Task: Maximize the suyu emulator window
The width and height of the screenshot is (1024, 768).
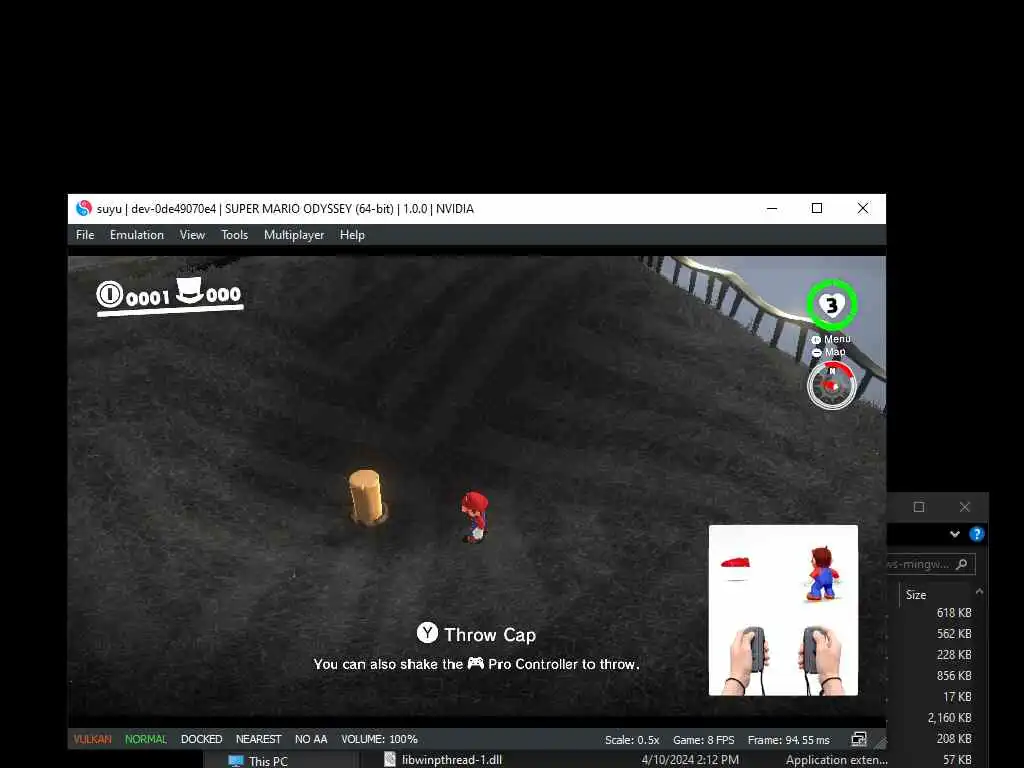Action: click(816, 208)
